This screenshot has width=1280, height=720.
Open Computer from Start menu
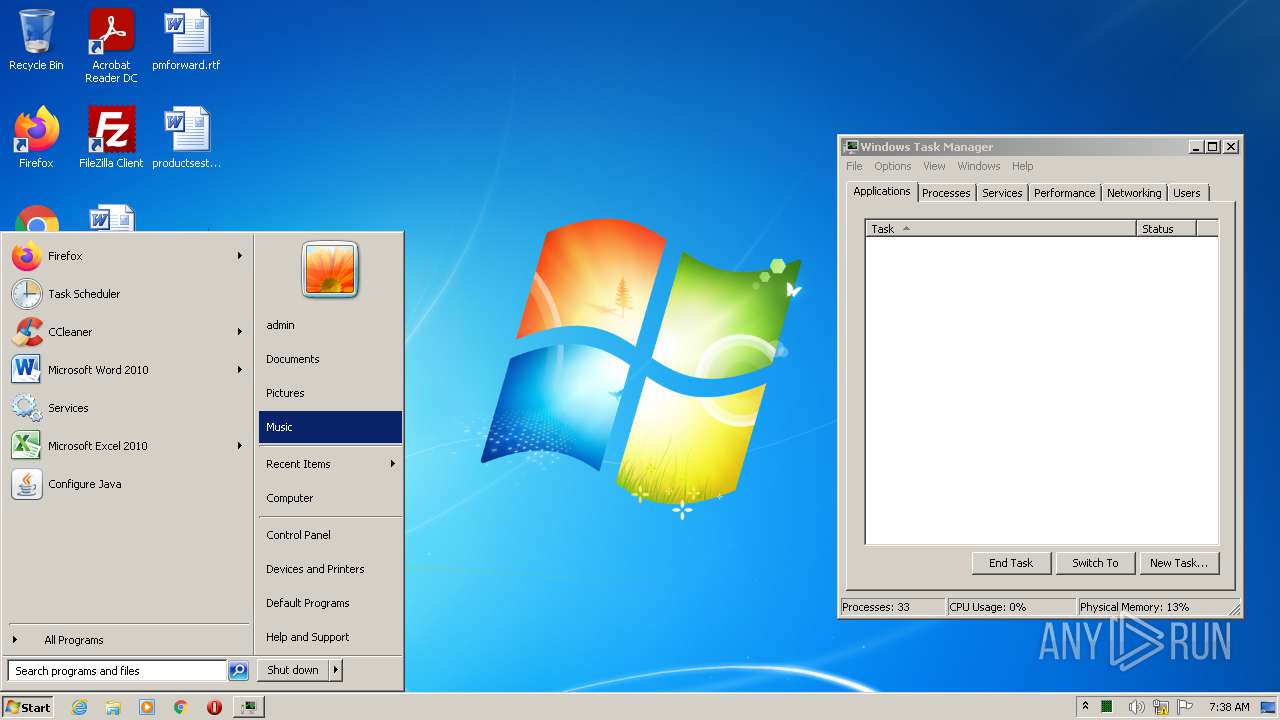(330, 498)
